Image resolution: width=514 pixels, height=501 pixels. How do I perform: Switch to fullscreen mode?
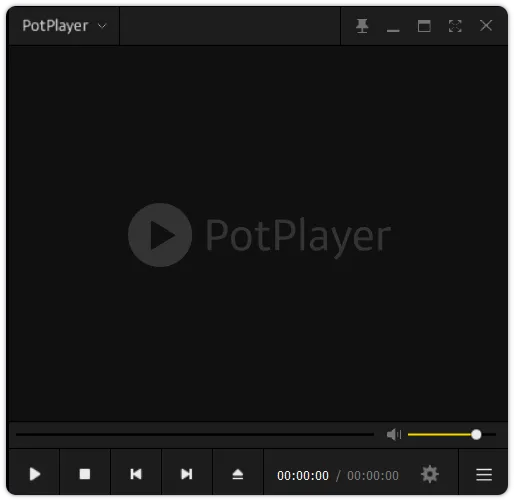(455, 26)
